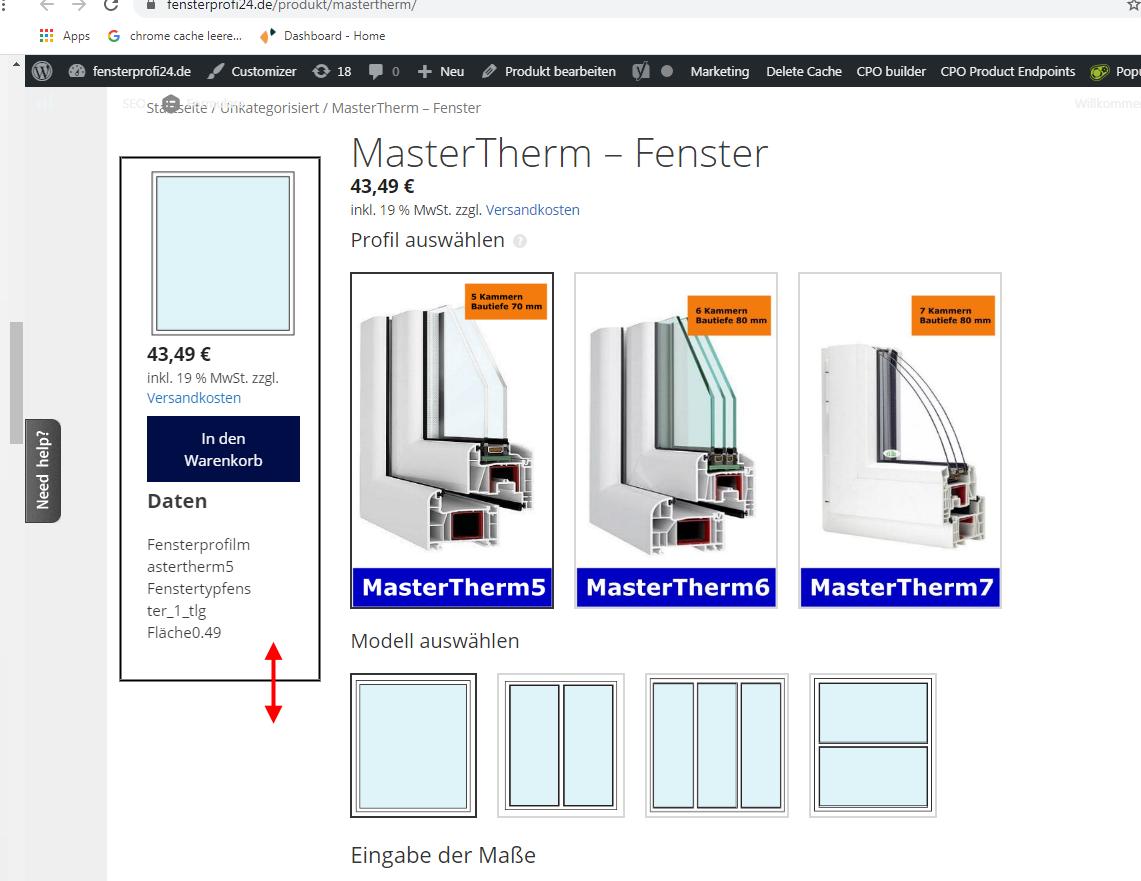Image resolution: width=1141 pixels, height=881 pixels.
Task: Reload the page in browser
Action: pyautogui.click(x=111, y=5)
